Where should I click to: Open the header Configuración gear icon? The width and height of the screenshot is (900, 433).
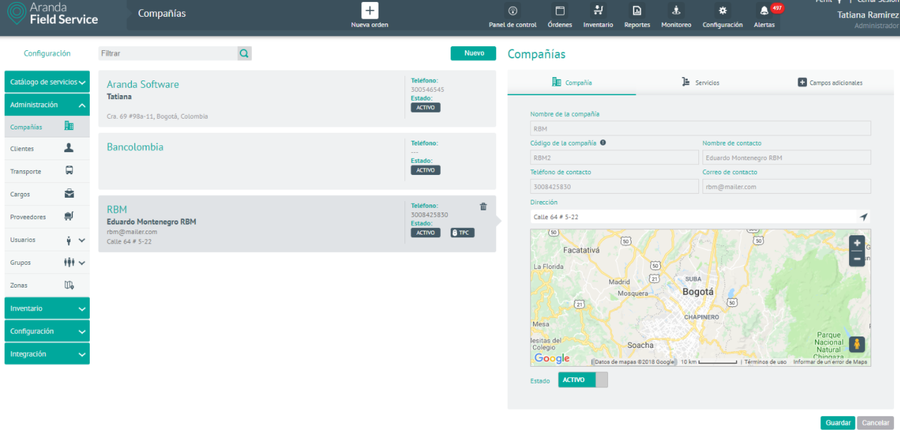pos(722,11)
